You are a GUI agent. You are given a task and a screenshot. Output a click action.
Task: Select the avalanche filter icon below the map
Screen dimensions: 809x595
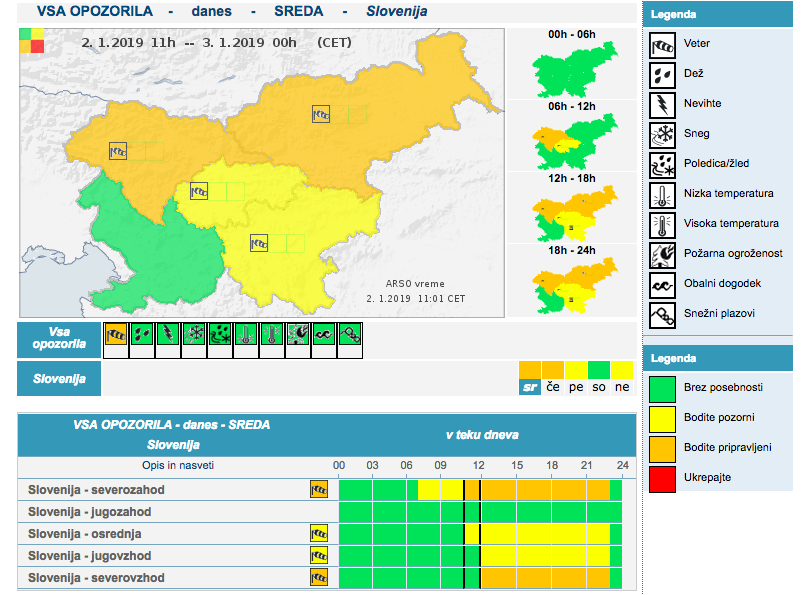click(x=349, y=334)
